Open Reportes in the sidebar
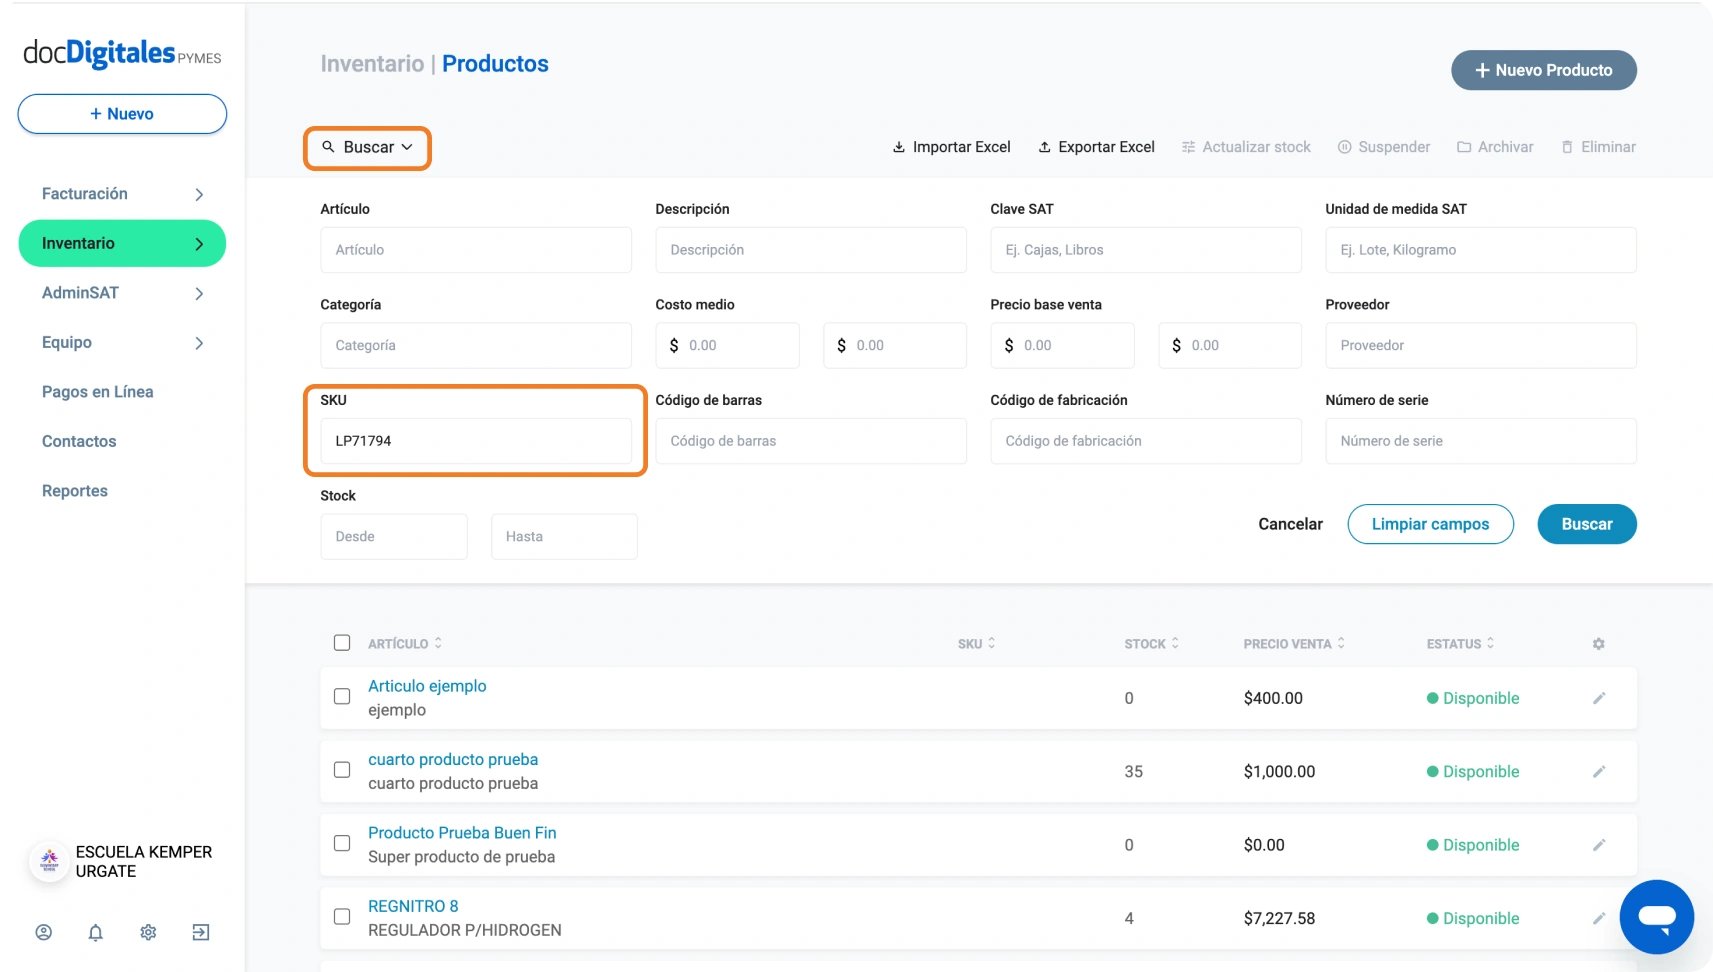This screenshot has height=972, width=1713. 75,491
